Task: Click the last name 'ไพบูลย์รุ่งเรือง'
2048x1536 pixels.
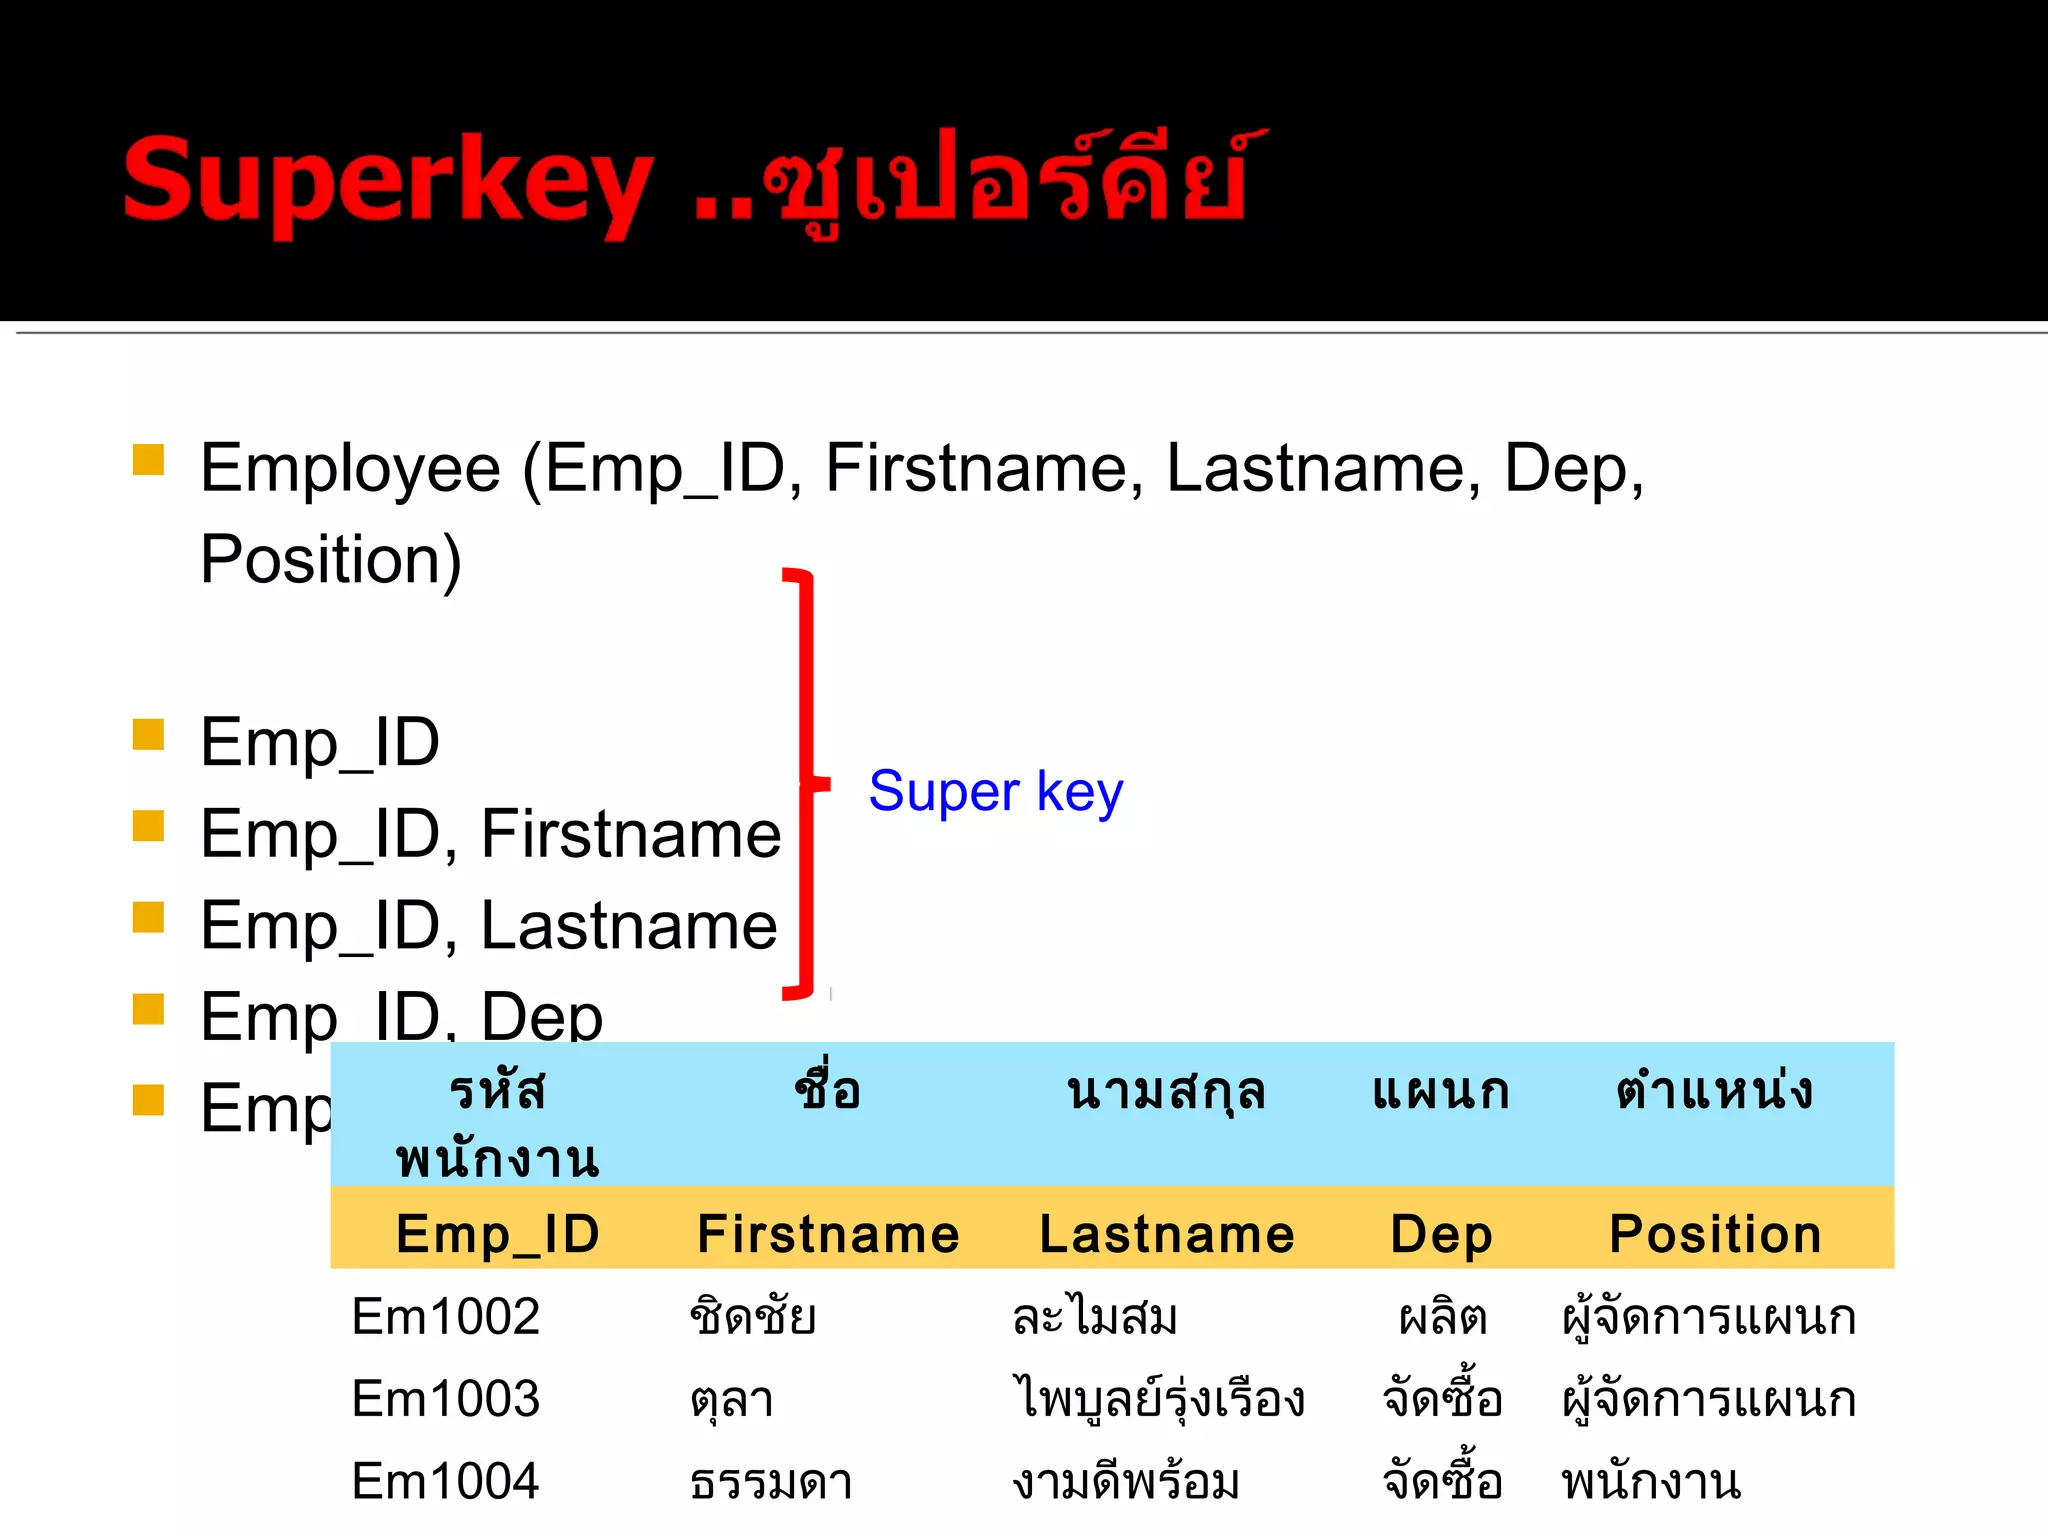Action: (x=1158, y=1400)
